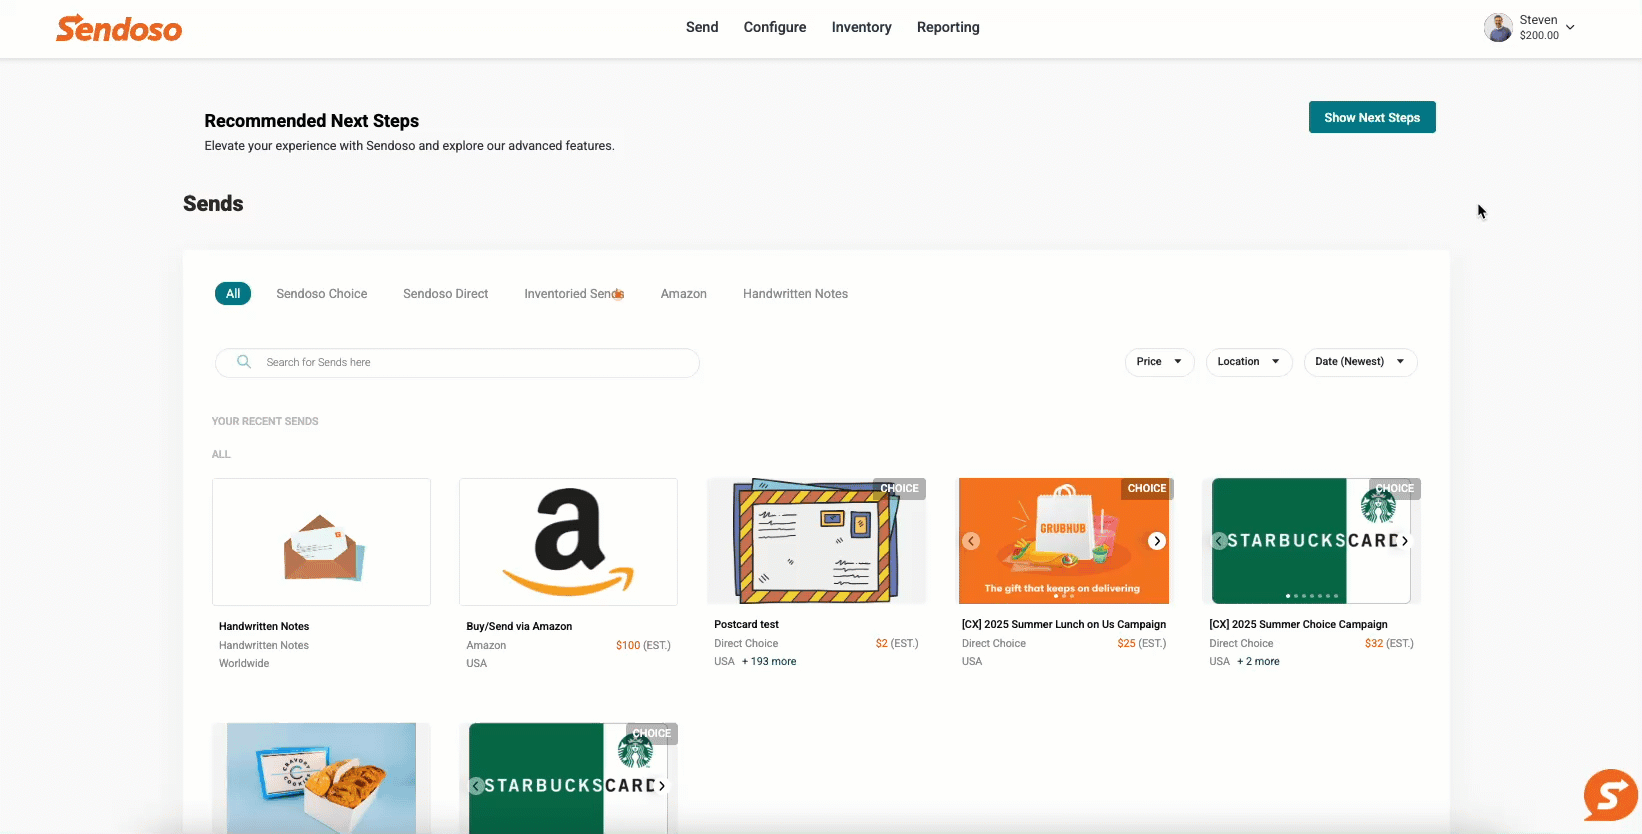1642x834 pixels.
Task: Open the cookie box send thumbnail
Action: point(321,778)
